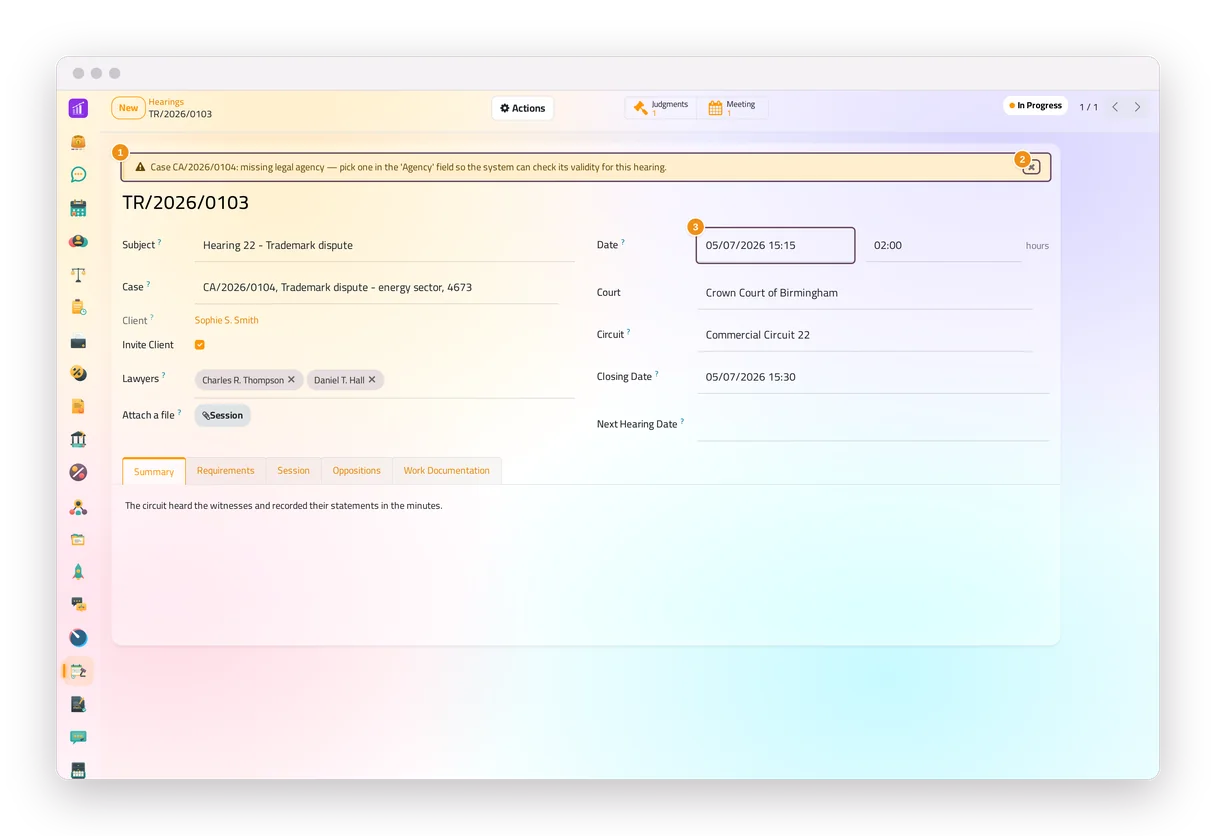Open the connected nodes sidebar icon
The height and width of the screenshot is (836, 1216).
[x=78, y=506]
